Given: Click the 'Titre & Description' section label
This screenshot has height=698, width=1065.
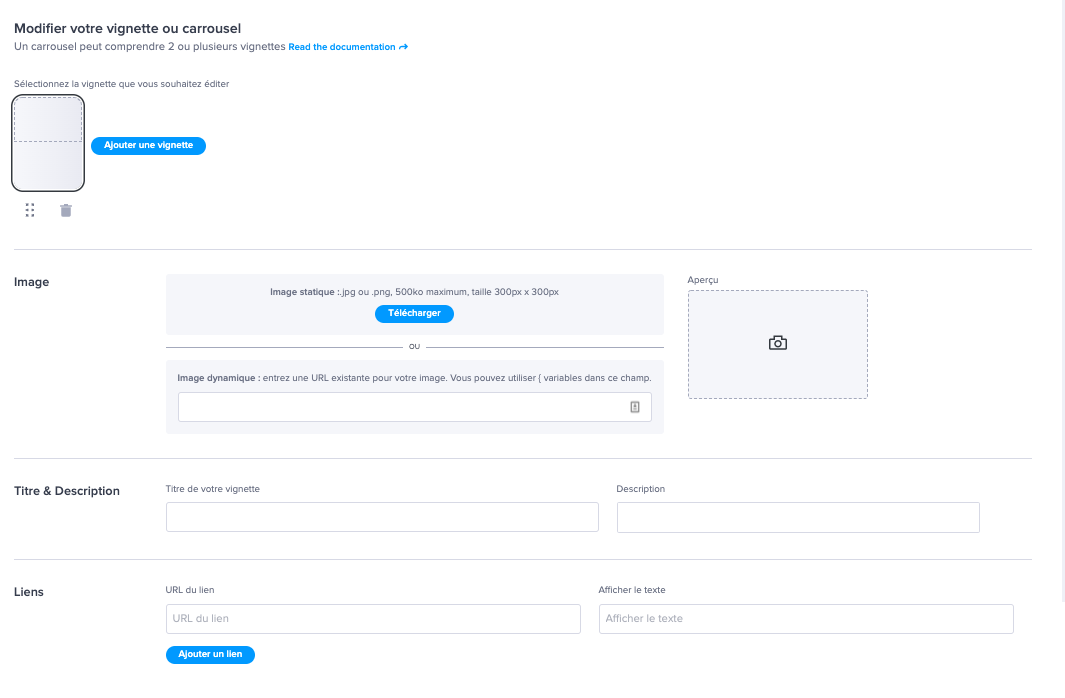Looking at the screenshot, I should pos(67,491).
